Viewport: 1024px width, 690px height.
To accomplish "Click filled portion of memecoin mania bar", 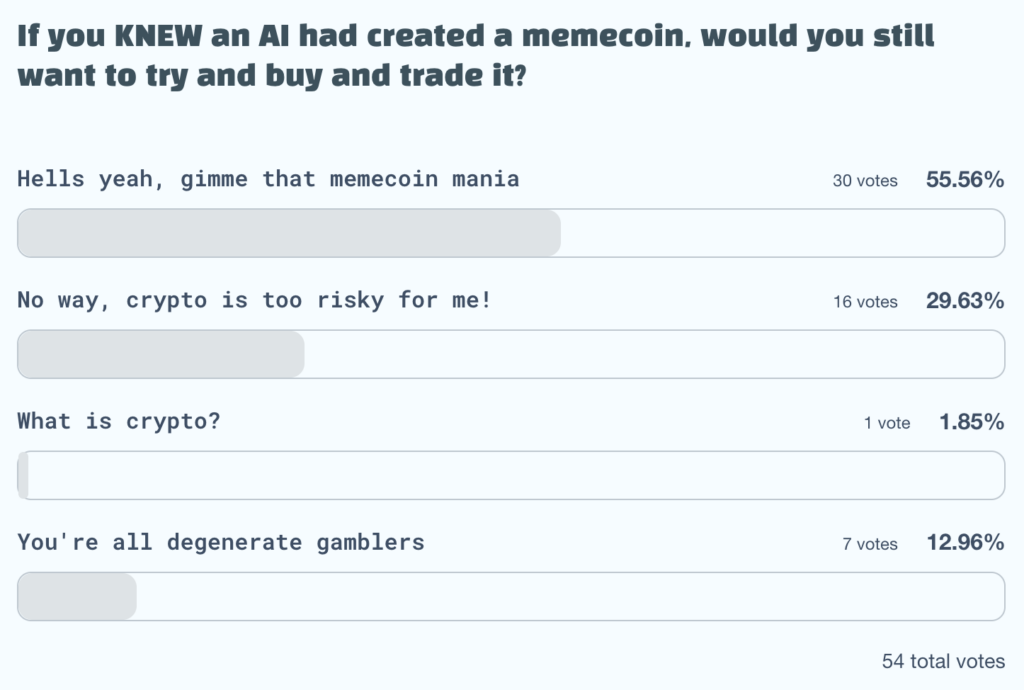I will coord(289,233).
